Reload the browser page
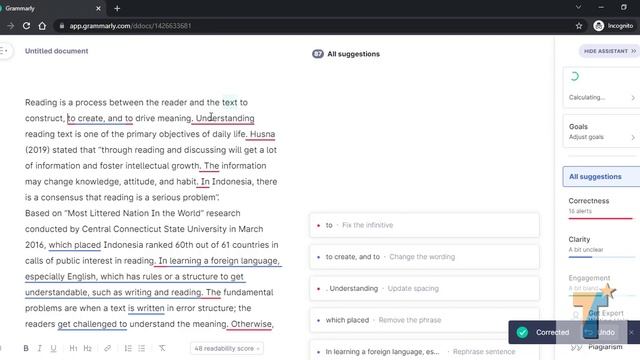 click(x=26, y=26)
